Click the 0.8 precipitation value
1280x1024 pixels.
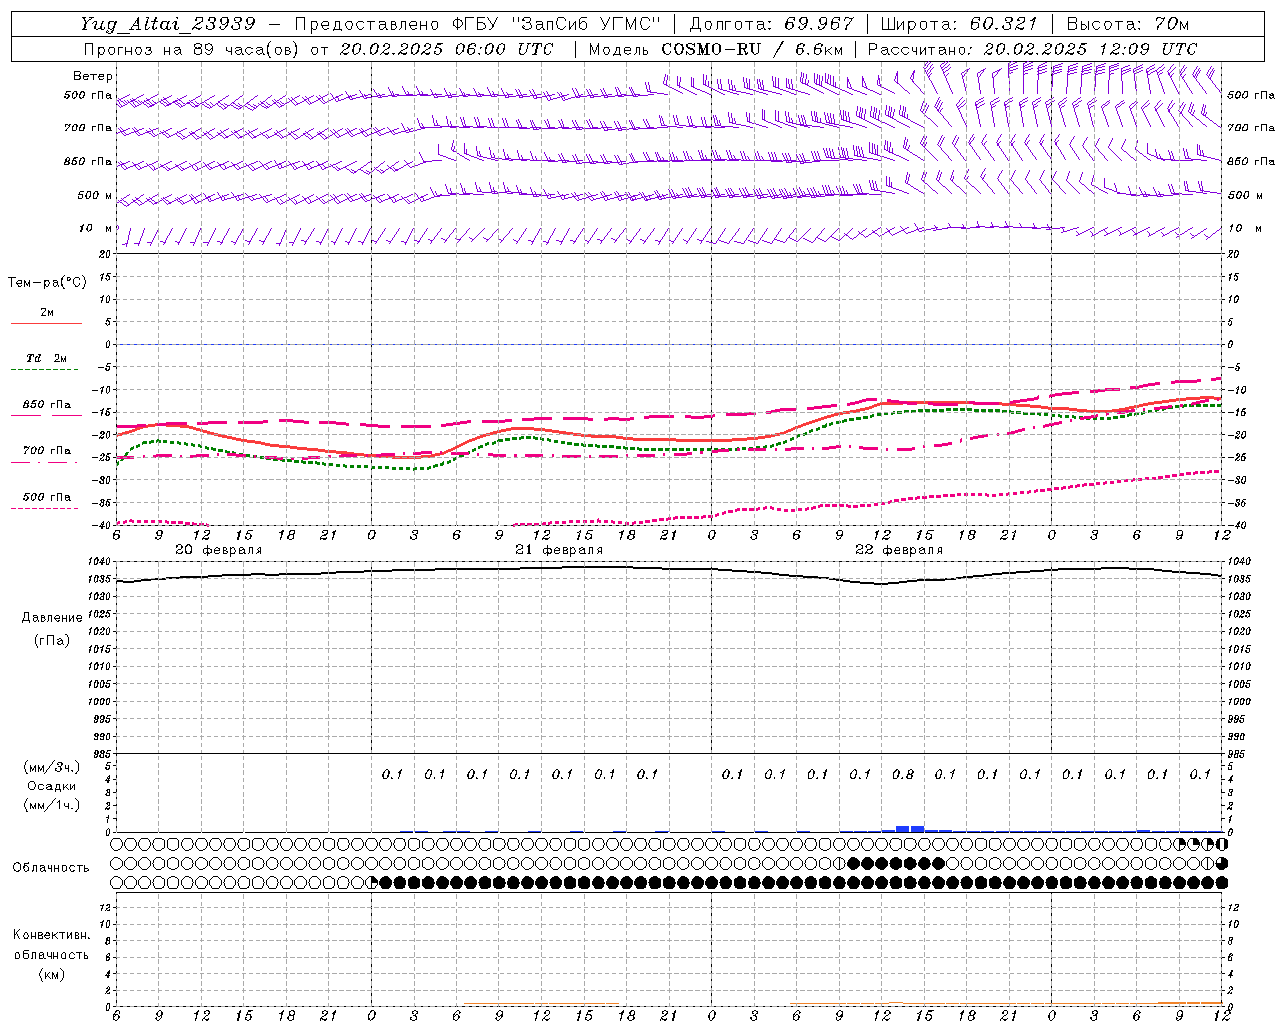click(902, 774)
